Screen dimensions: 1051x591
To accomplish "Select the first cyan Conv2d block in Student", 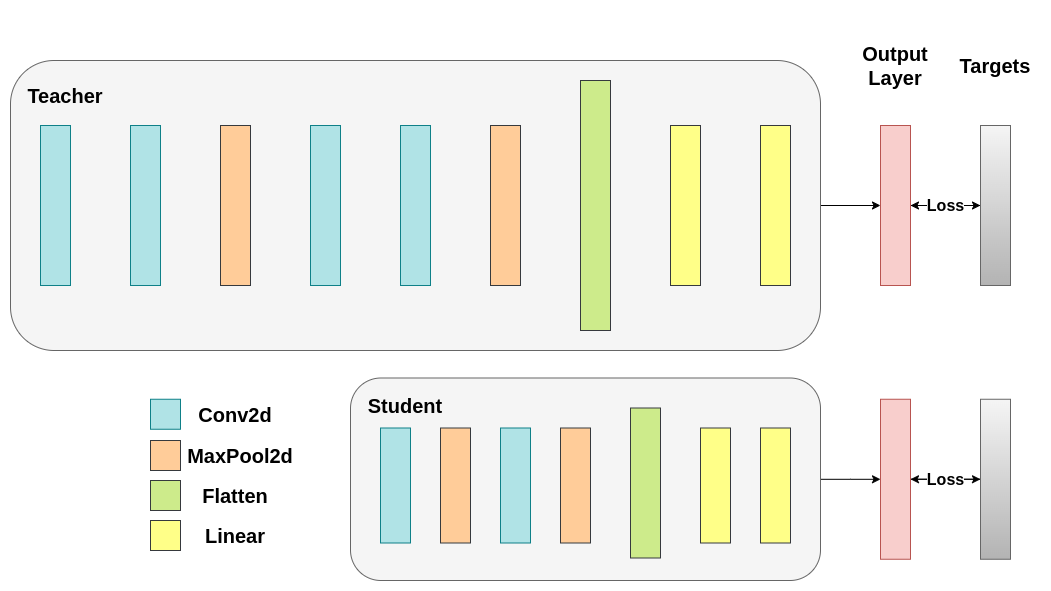I will point(395,485).
